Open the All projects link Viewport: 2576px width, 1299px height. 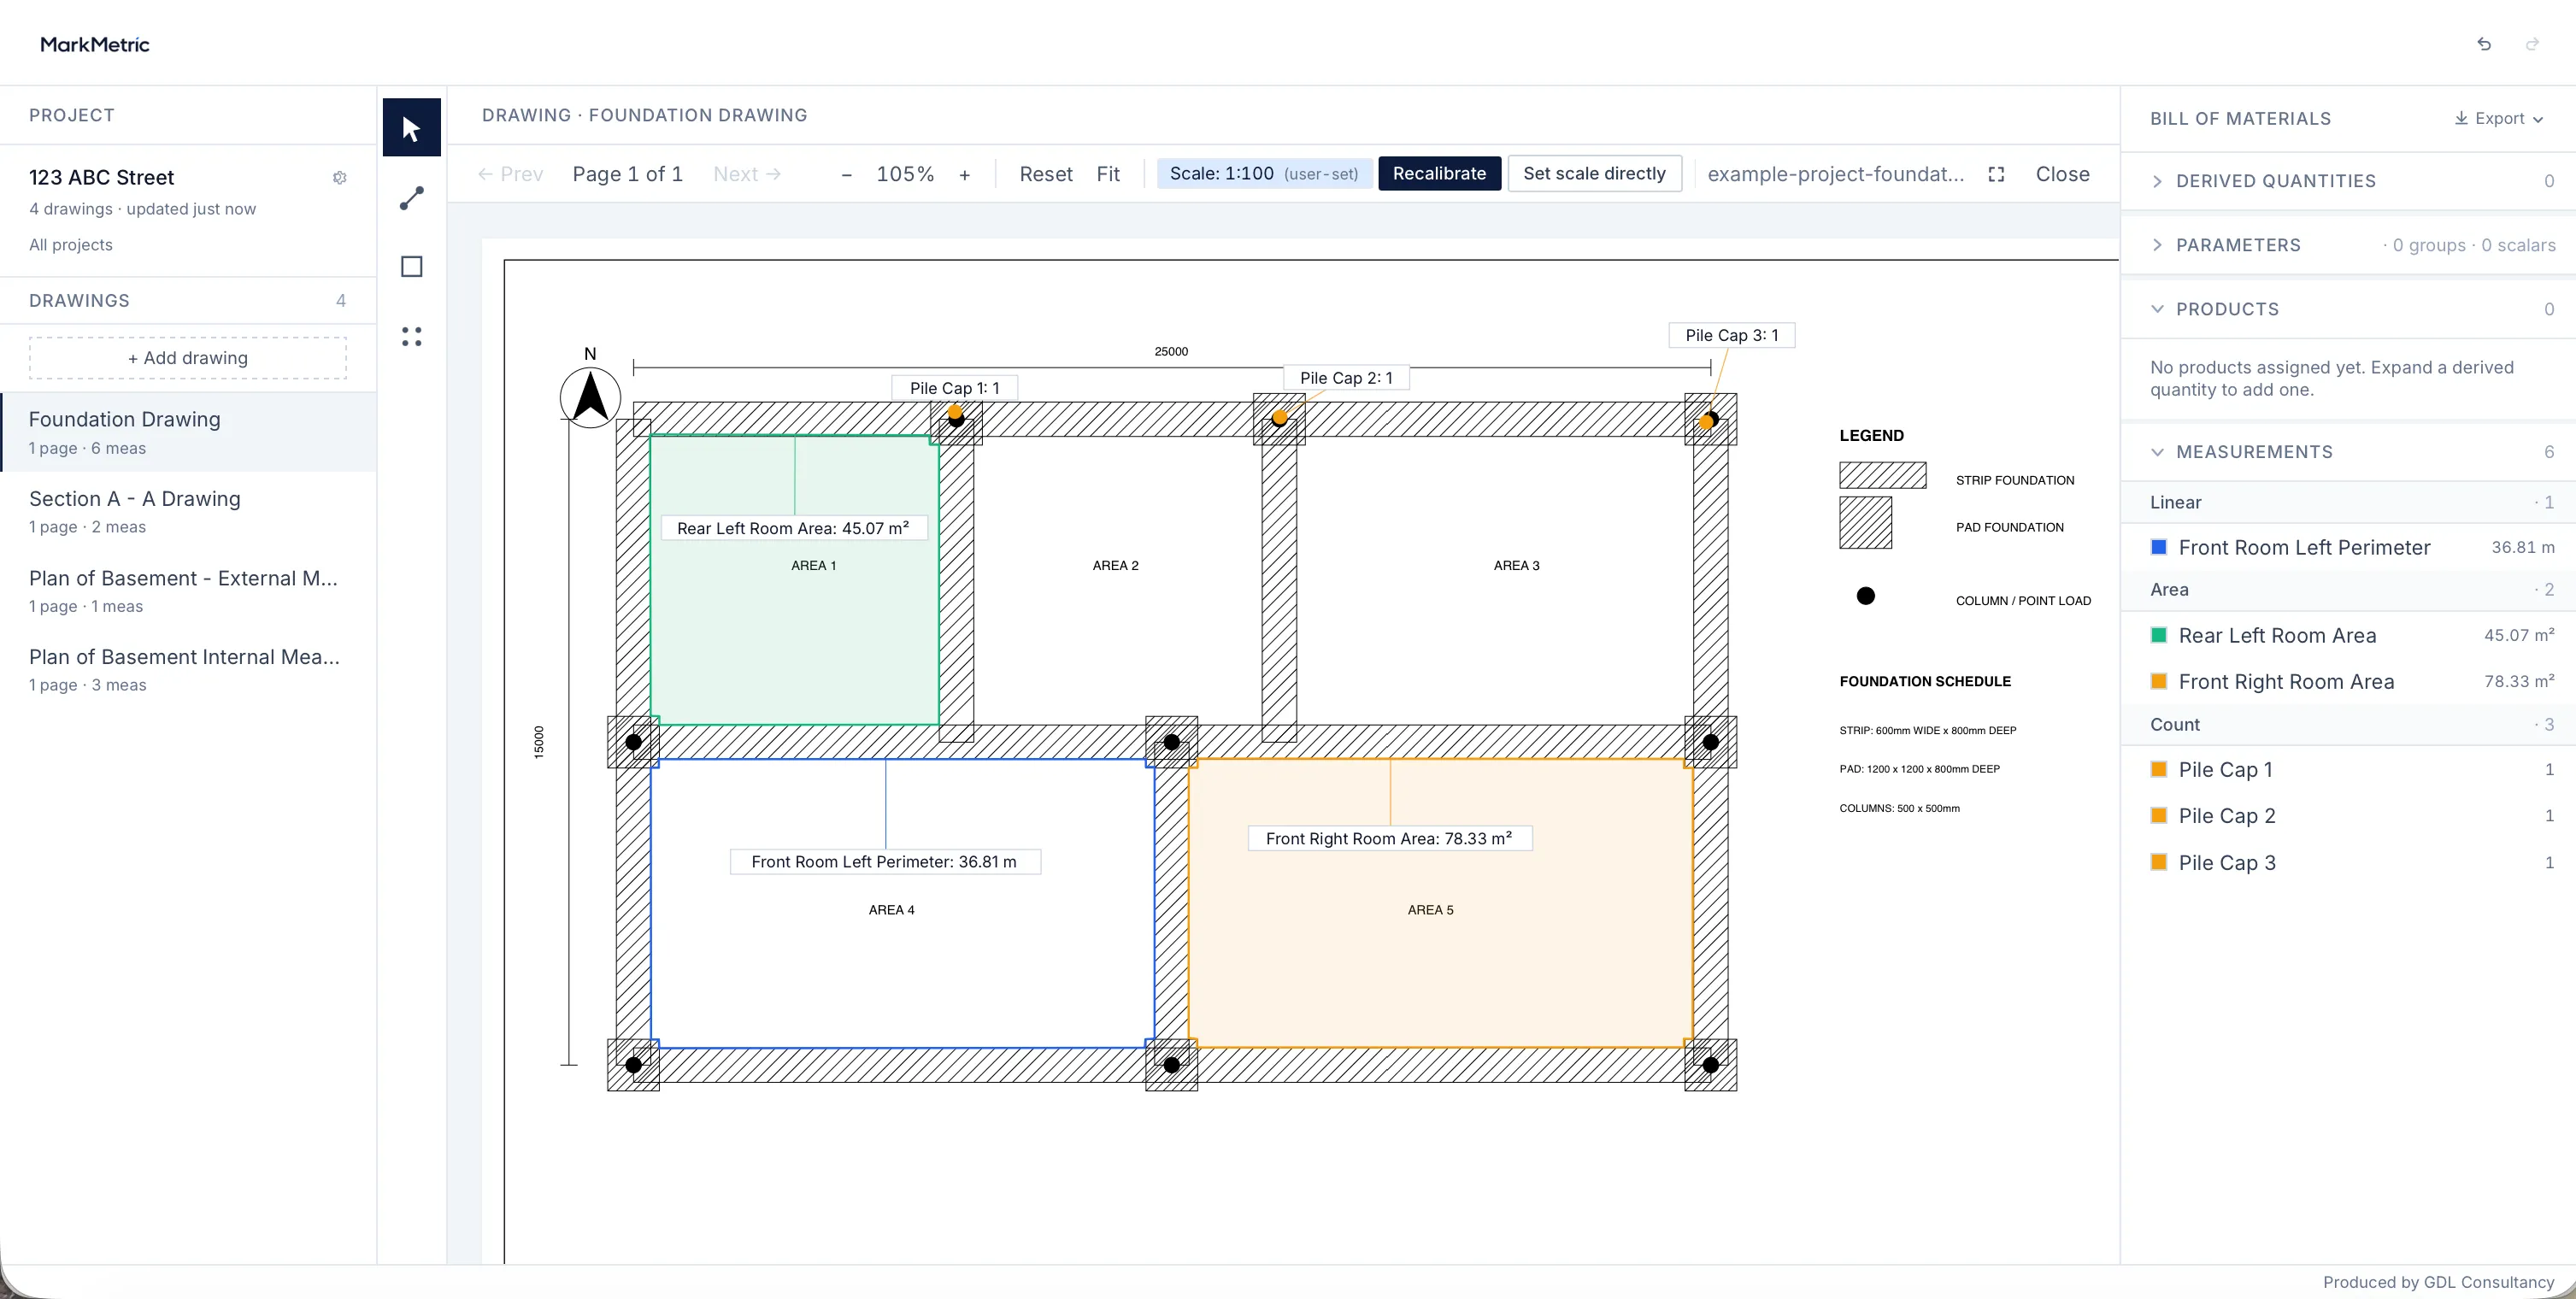pos(71,245)
